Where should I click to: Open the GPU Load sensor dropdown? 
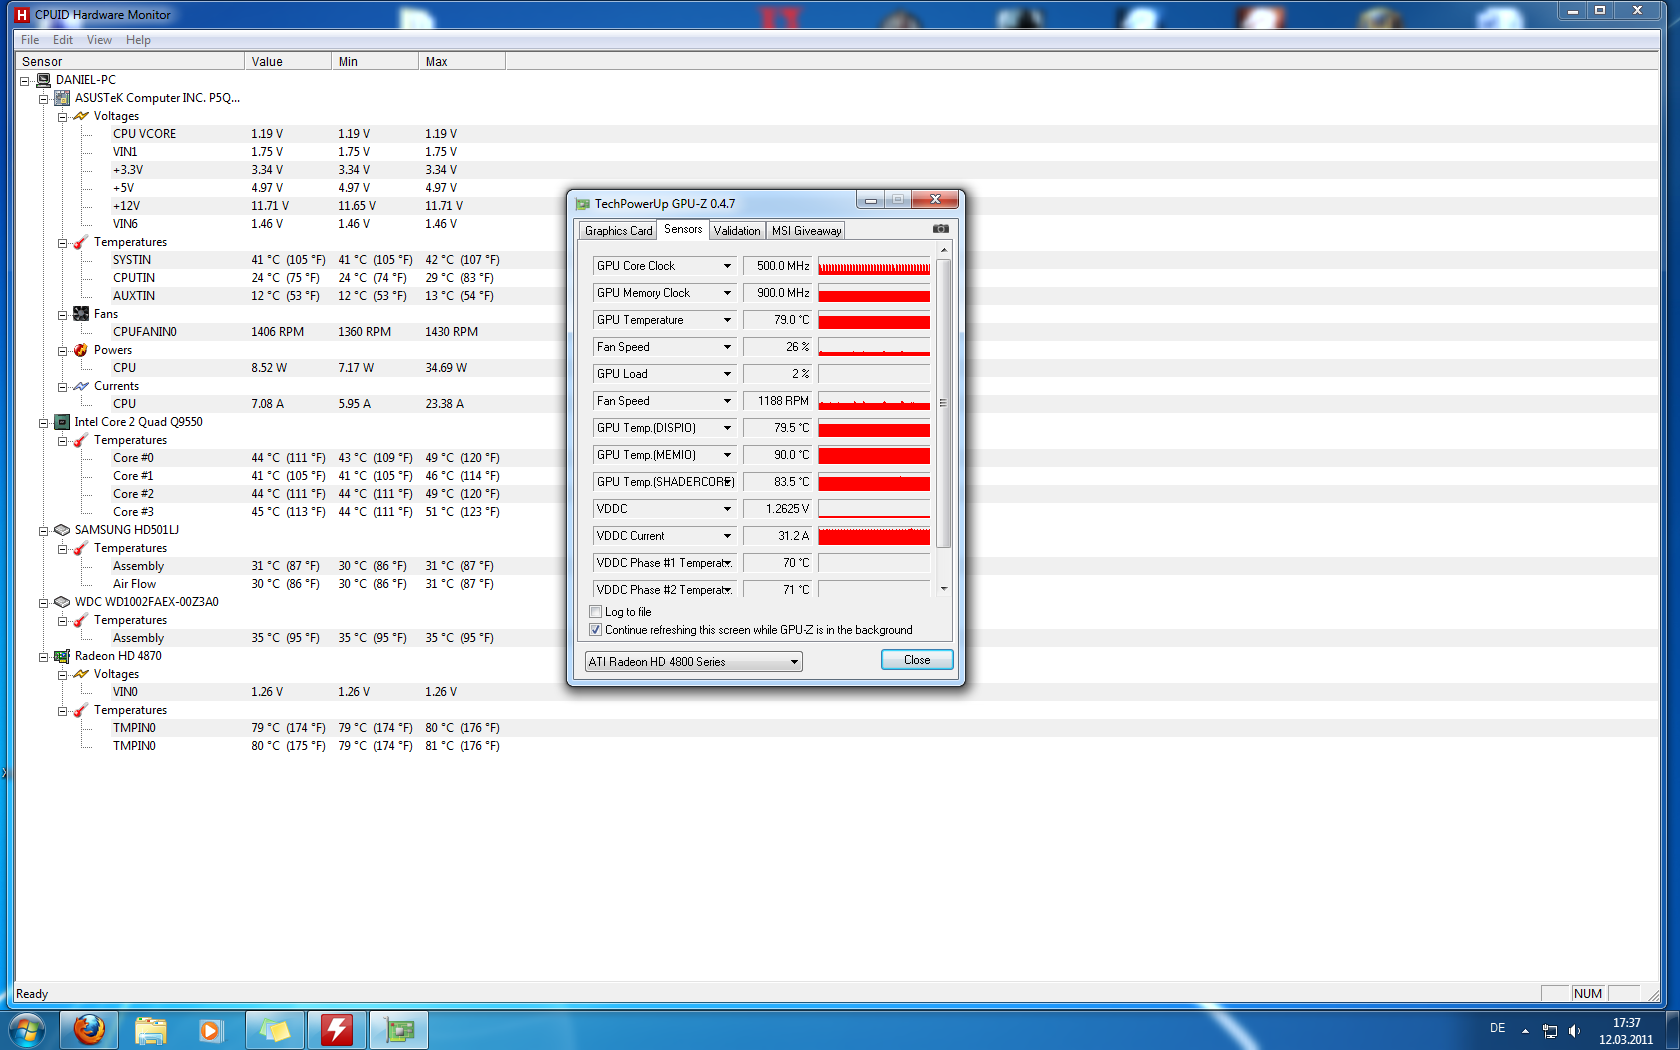[727, 374]
